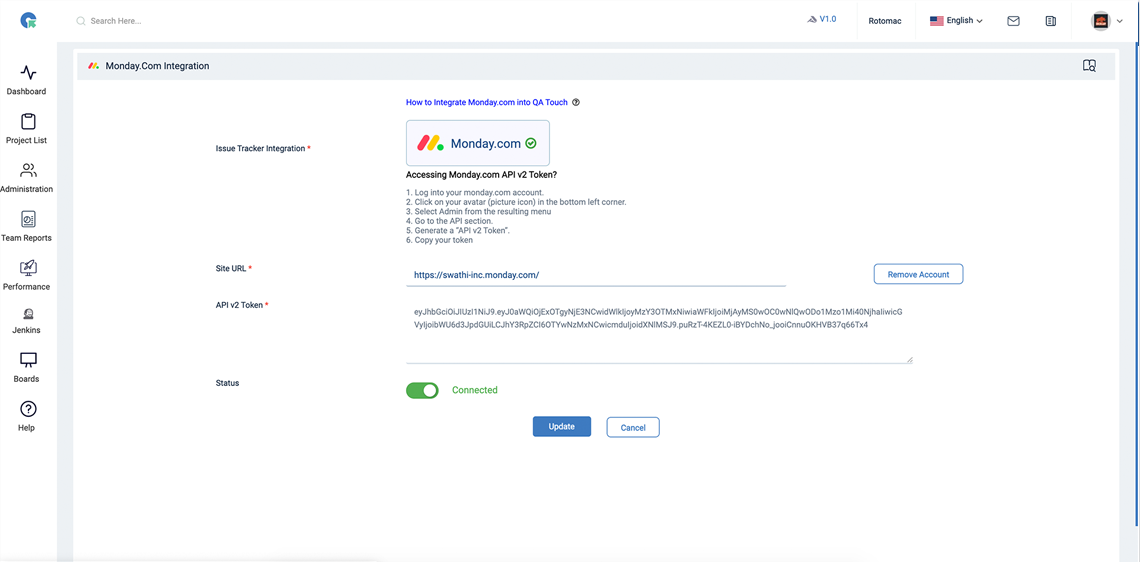The image size is (1140, 562).
Task: Open the Boards presentation icon
Action: click(28, 361)
